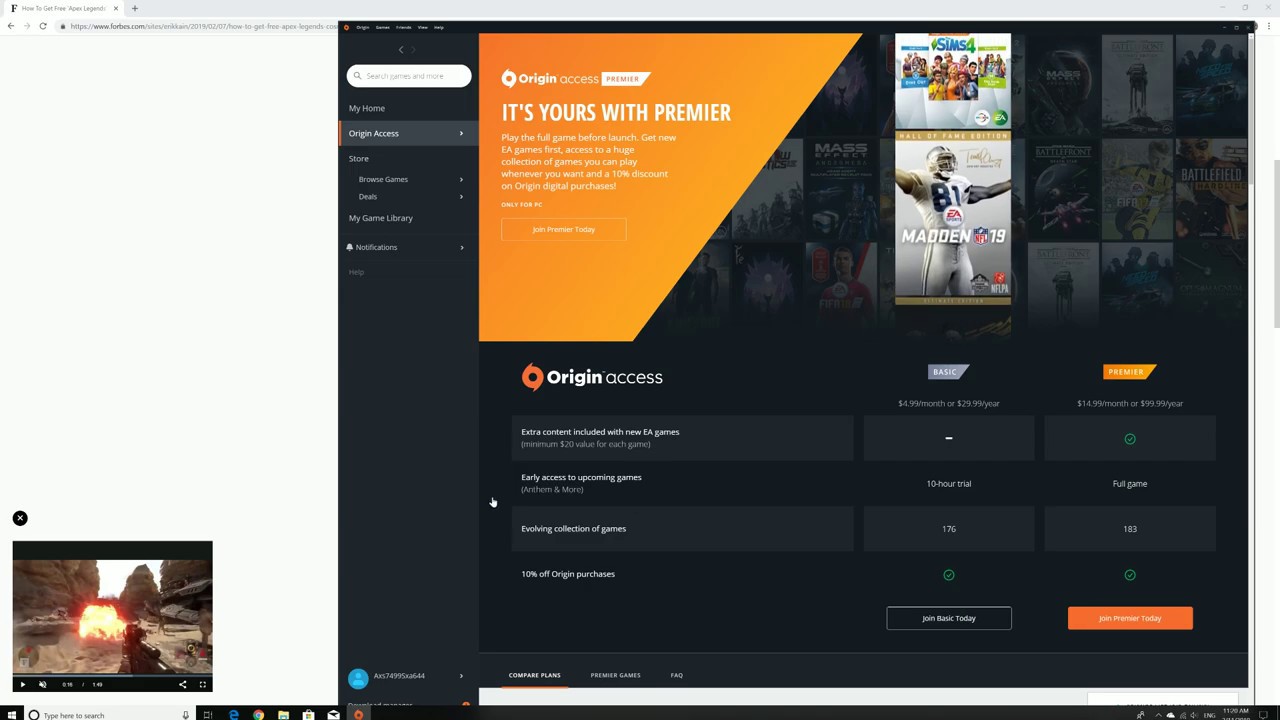The image size is (1280, 720).
Task: Play the floating video
Action: tap(22, 685)
